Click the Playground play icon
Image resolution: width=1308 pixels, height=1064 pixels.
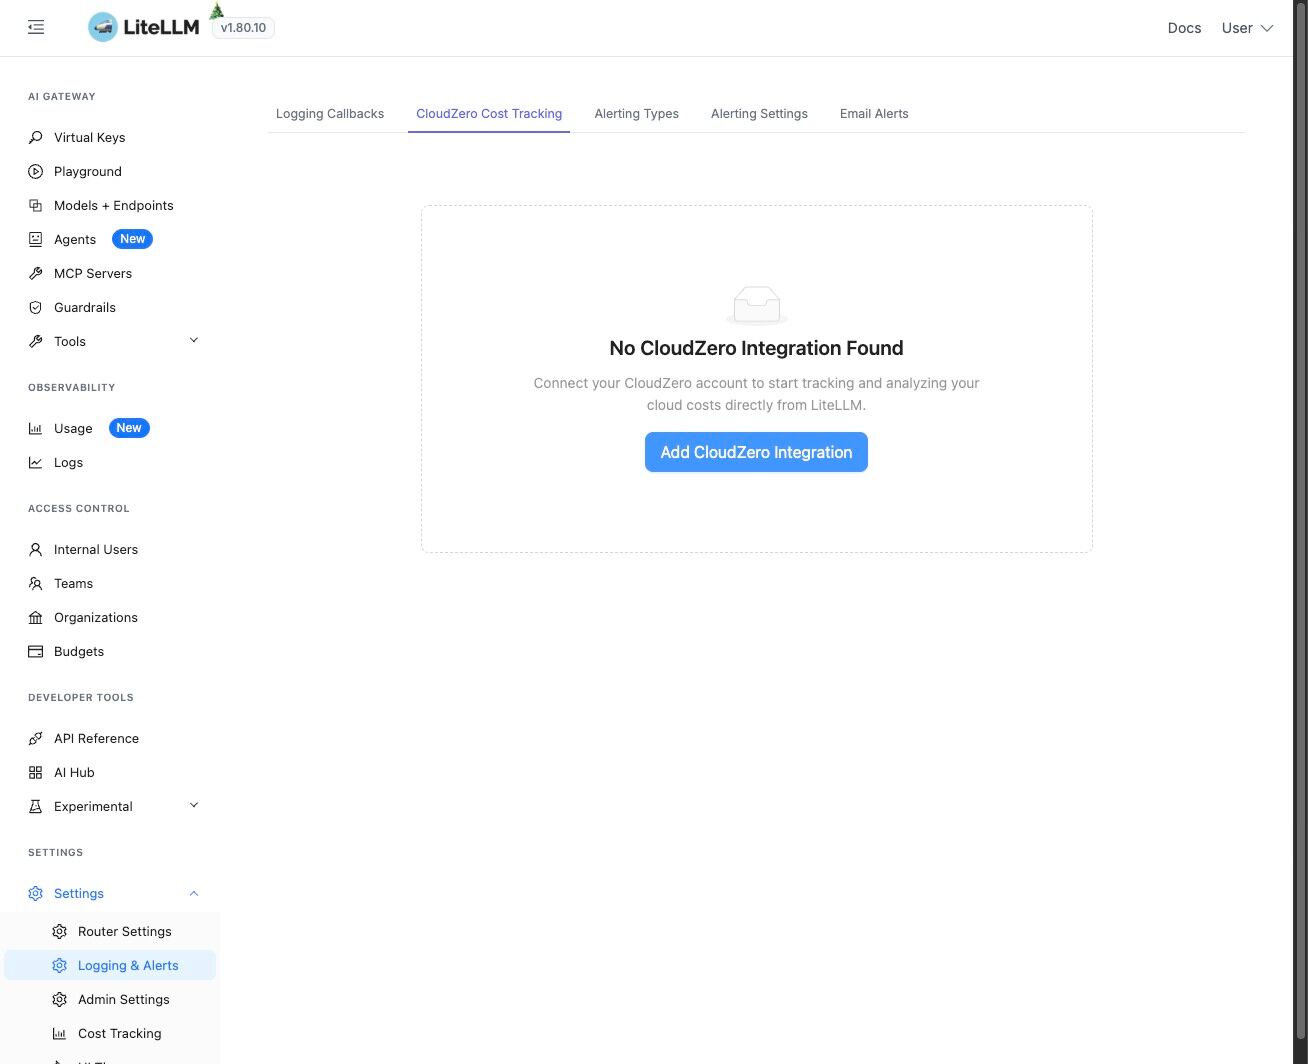[36, 171]
